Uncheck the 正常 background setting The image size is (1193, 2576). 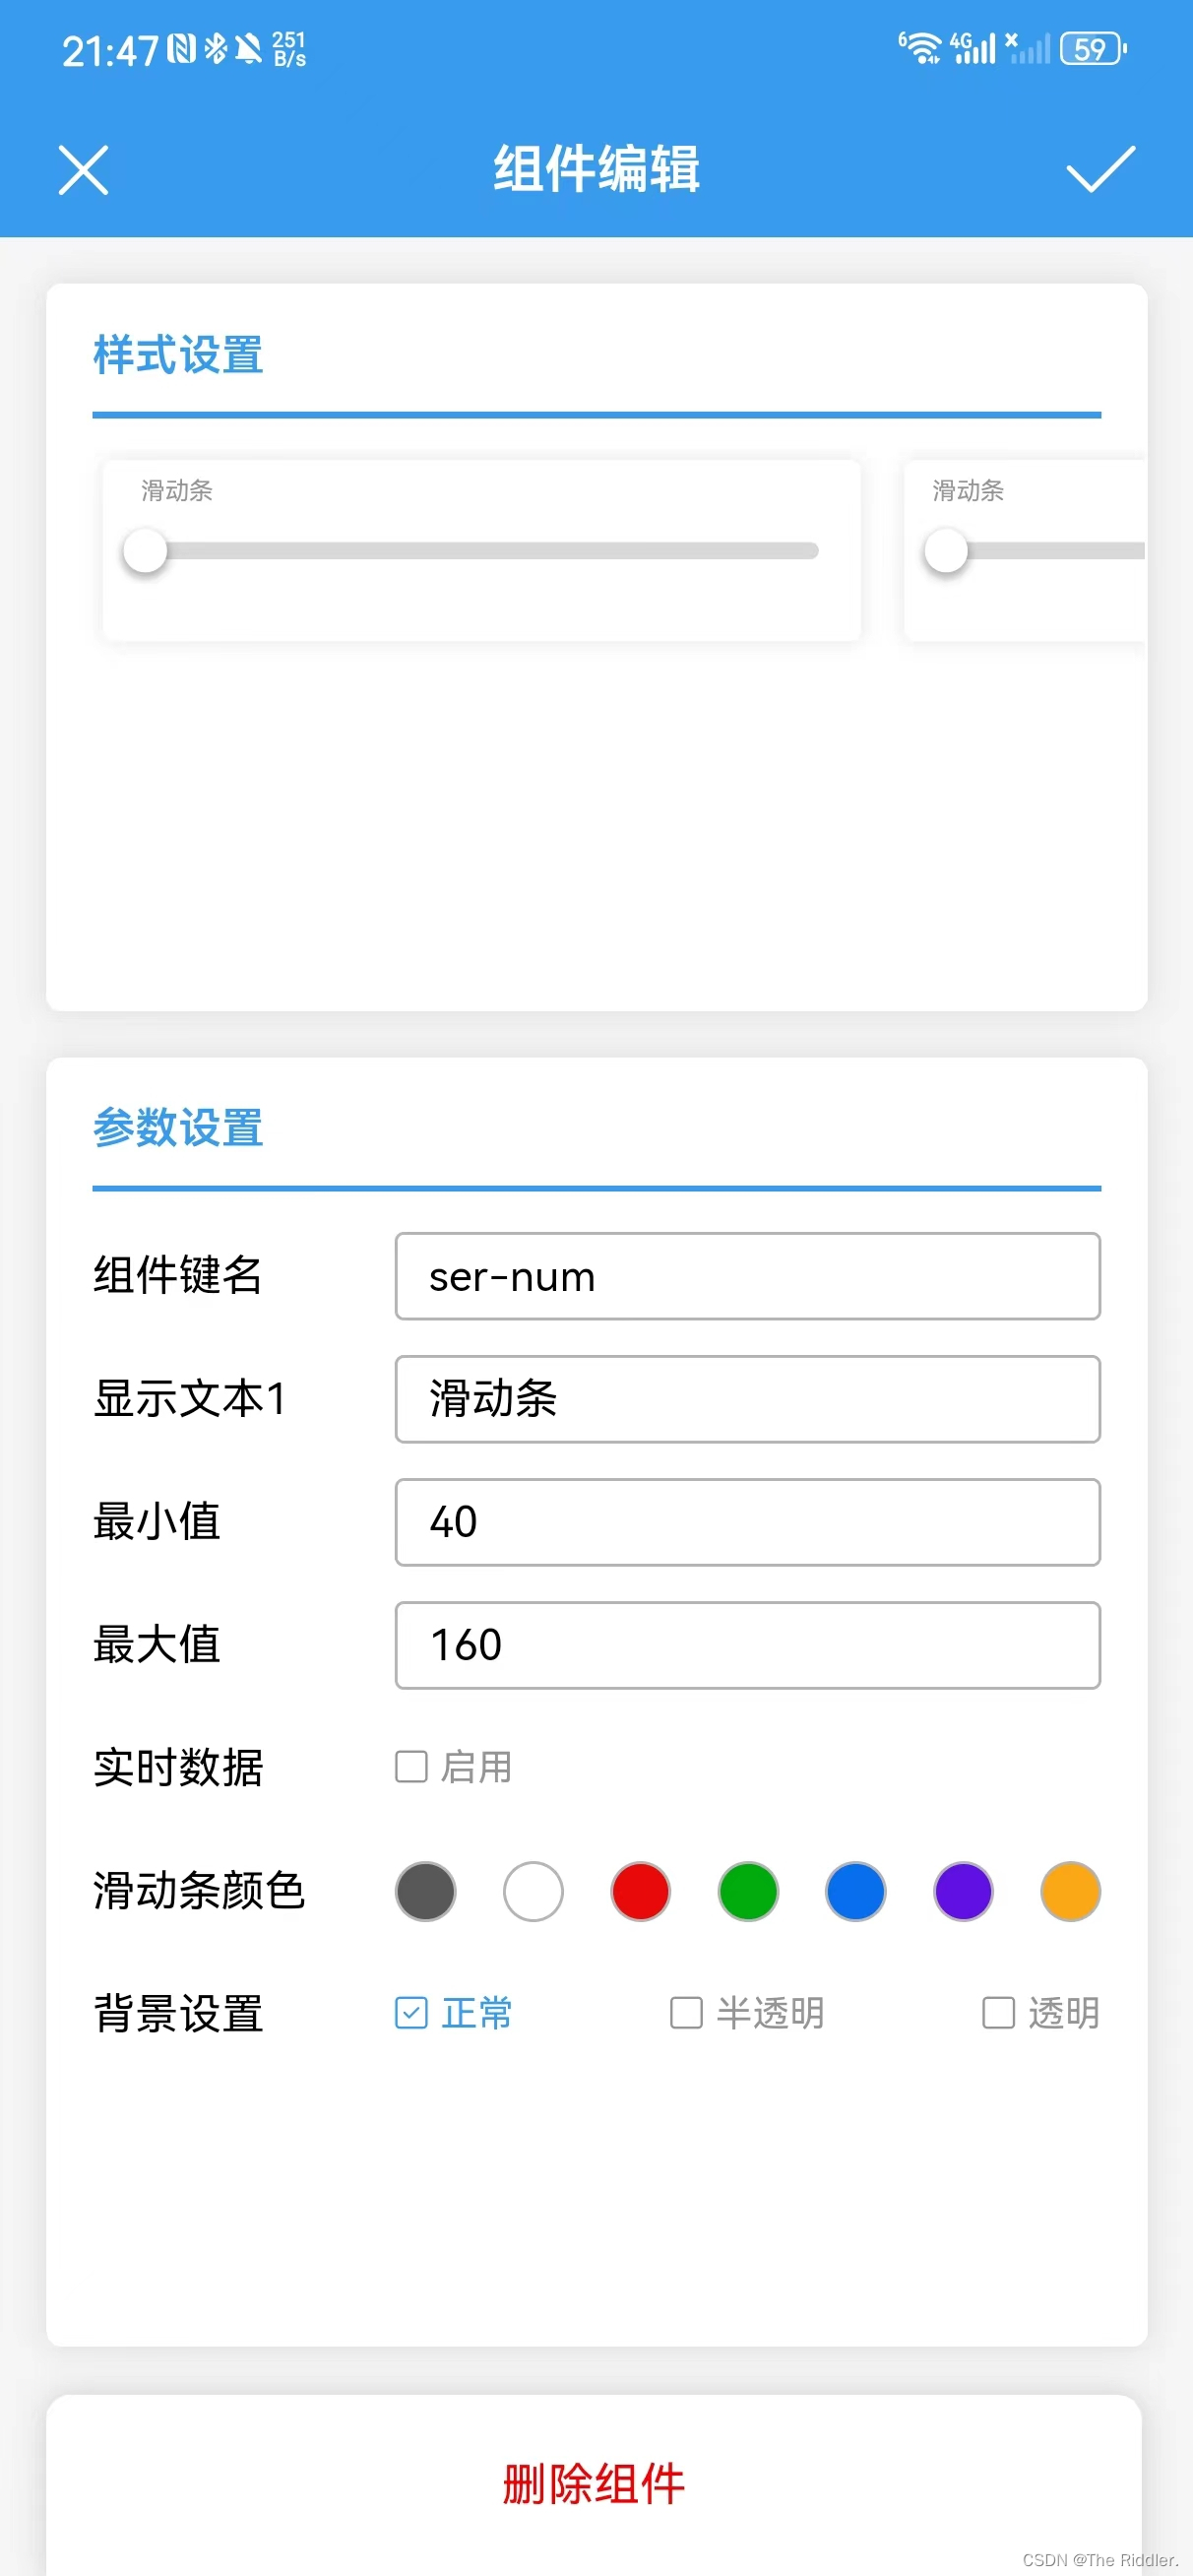(x=411, y=2013)
